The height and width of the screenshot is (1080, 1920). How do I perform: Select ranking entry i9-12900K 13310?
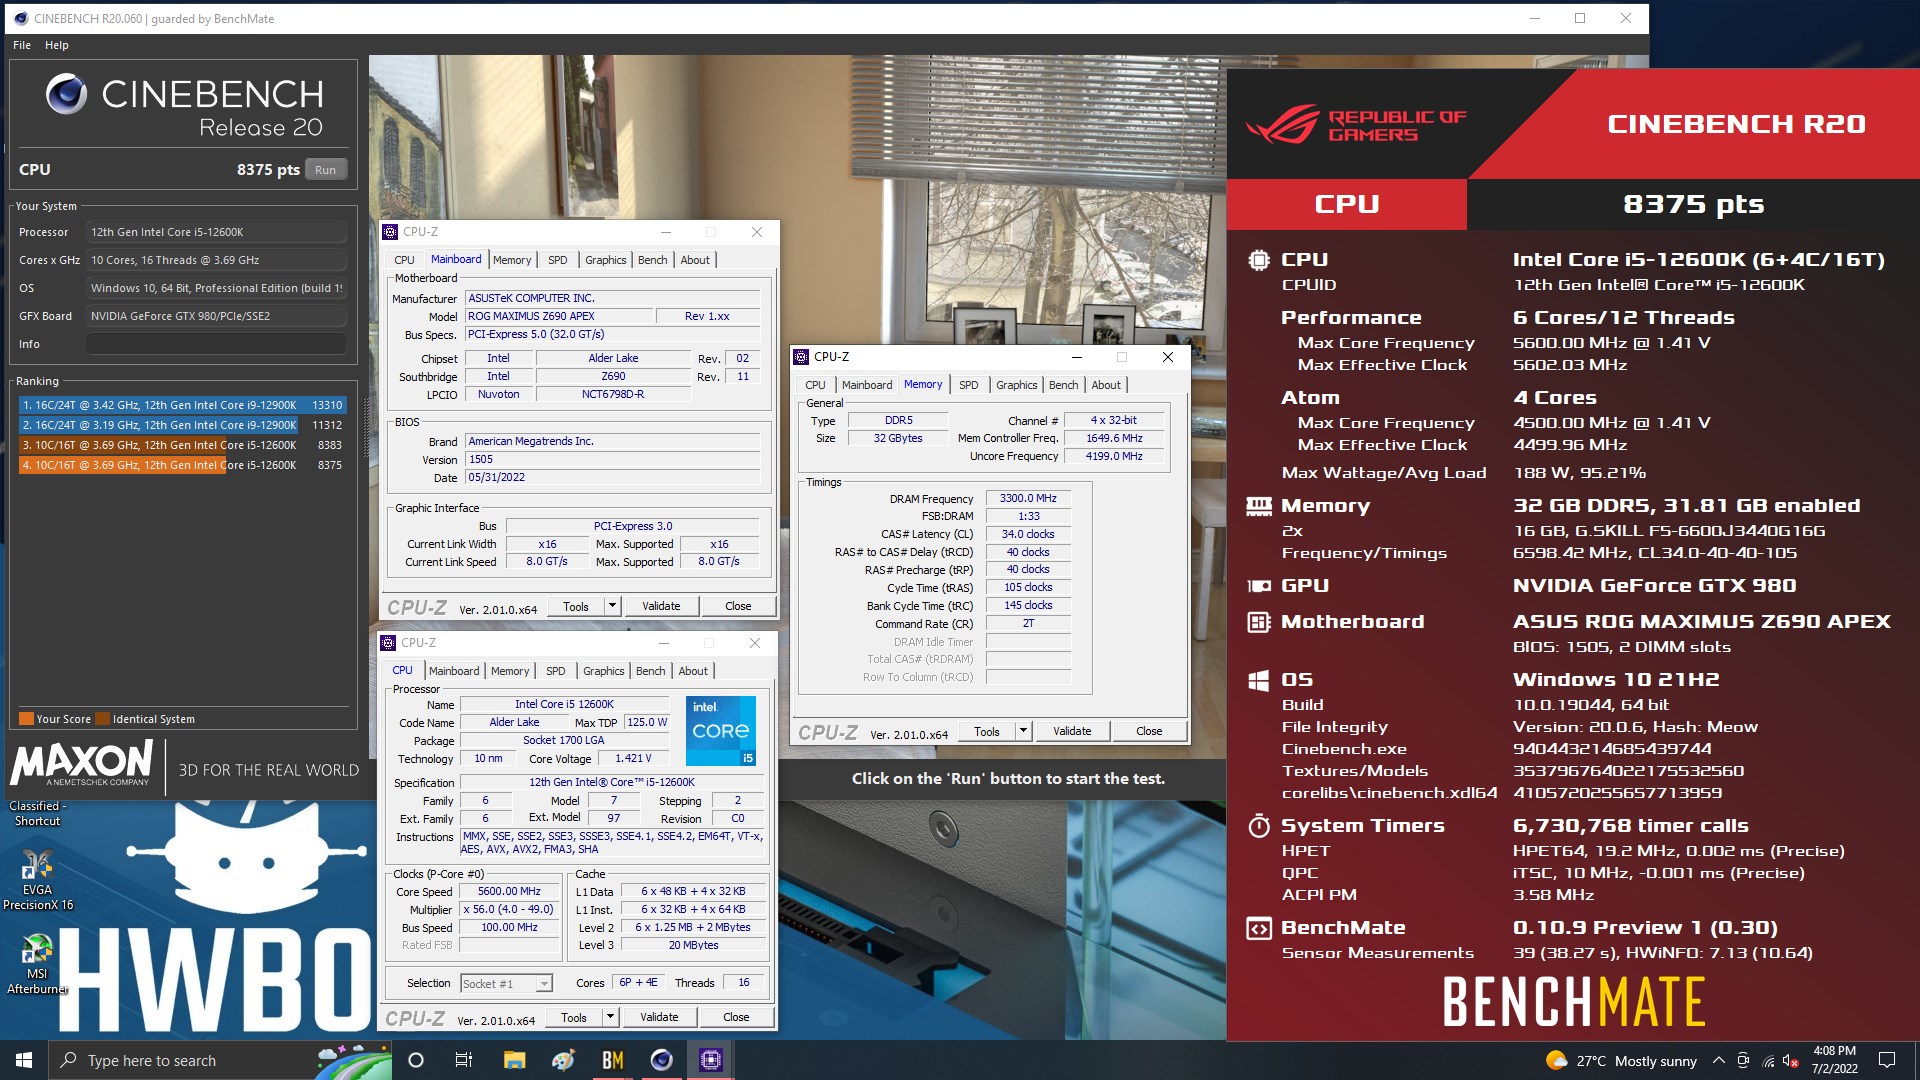(182, 405)
